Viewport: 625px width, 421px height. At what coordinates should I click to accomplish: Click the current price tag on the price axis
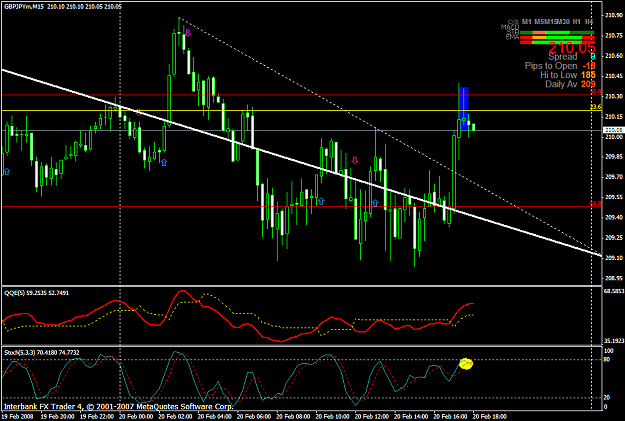click(613, 130)
